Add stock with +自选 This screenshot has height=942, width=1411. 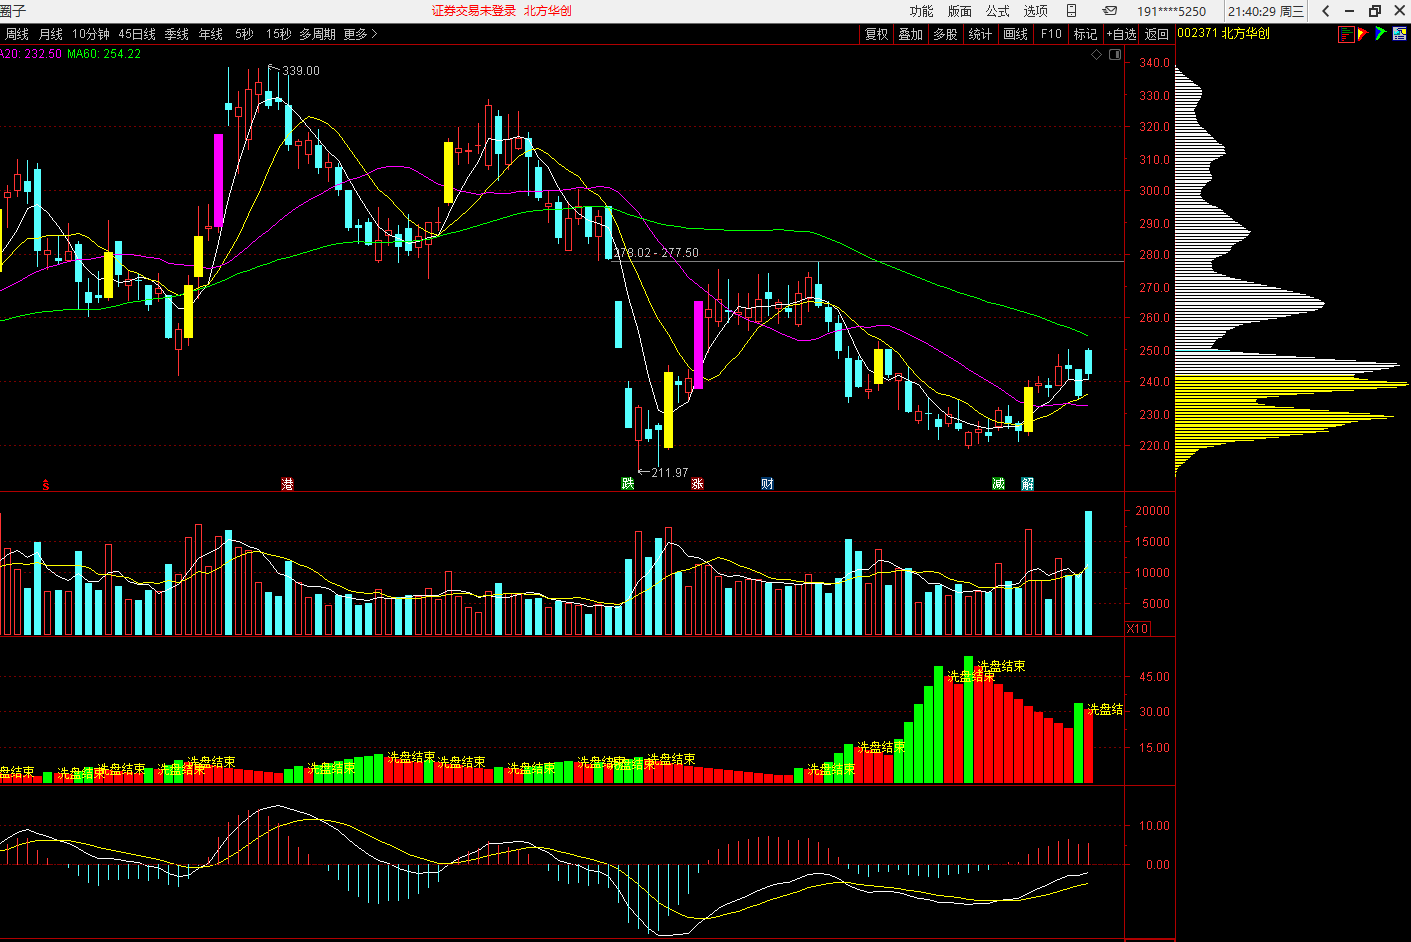(1122, 34)
